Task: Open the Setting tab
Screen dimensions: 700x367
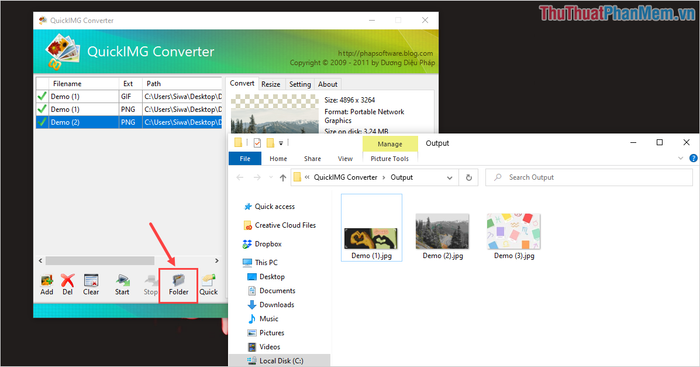Action: coord(300,84)
